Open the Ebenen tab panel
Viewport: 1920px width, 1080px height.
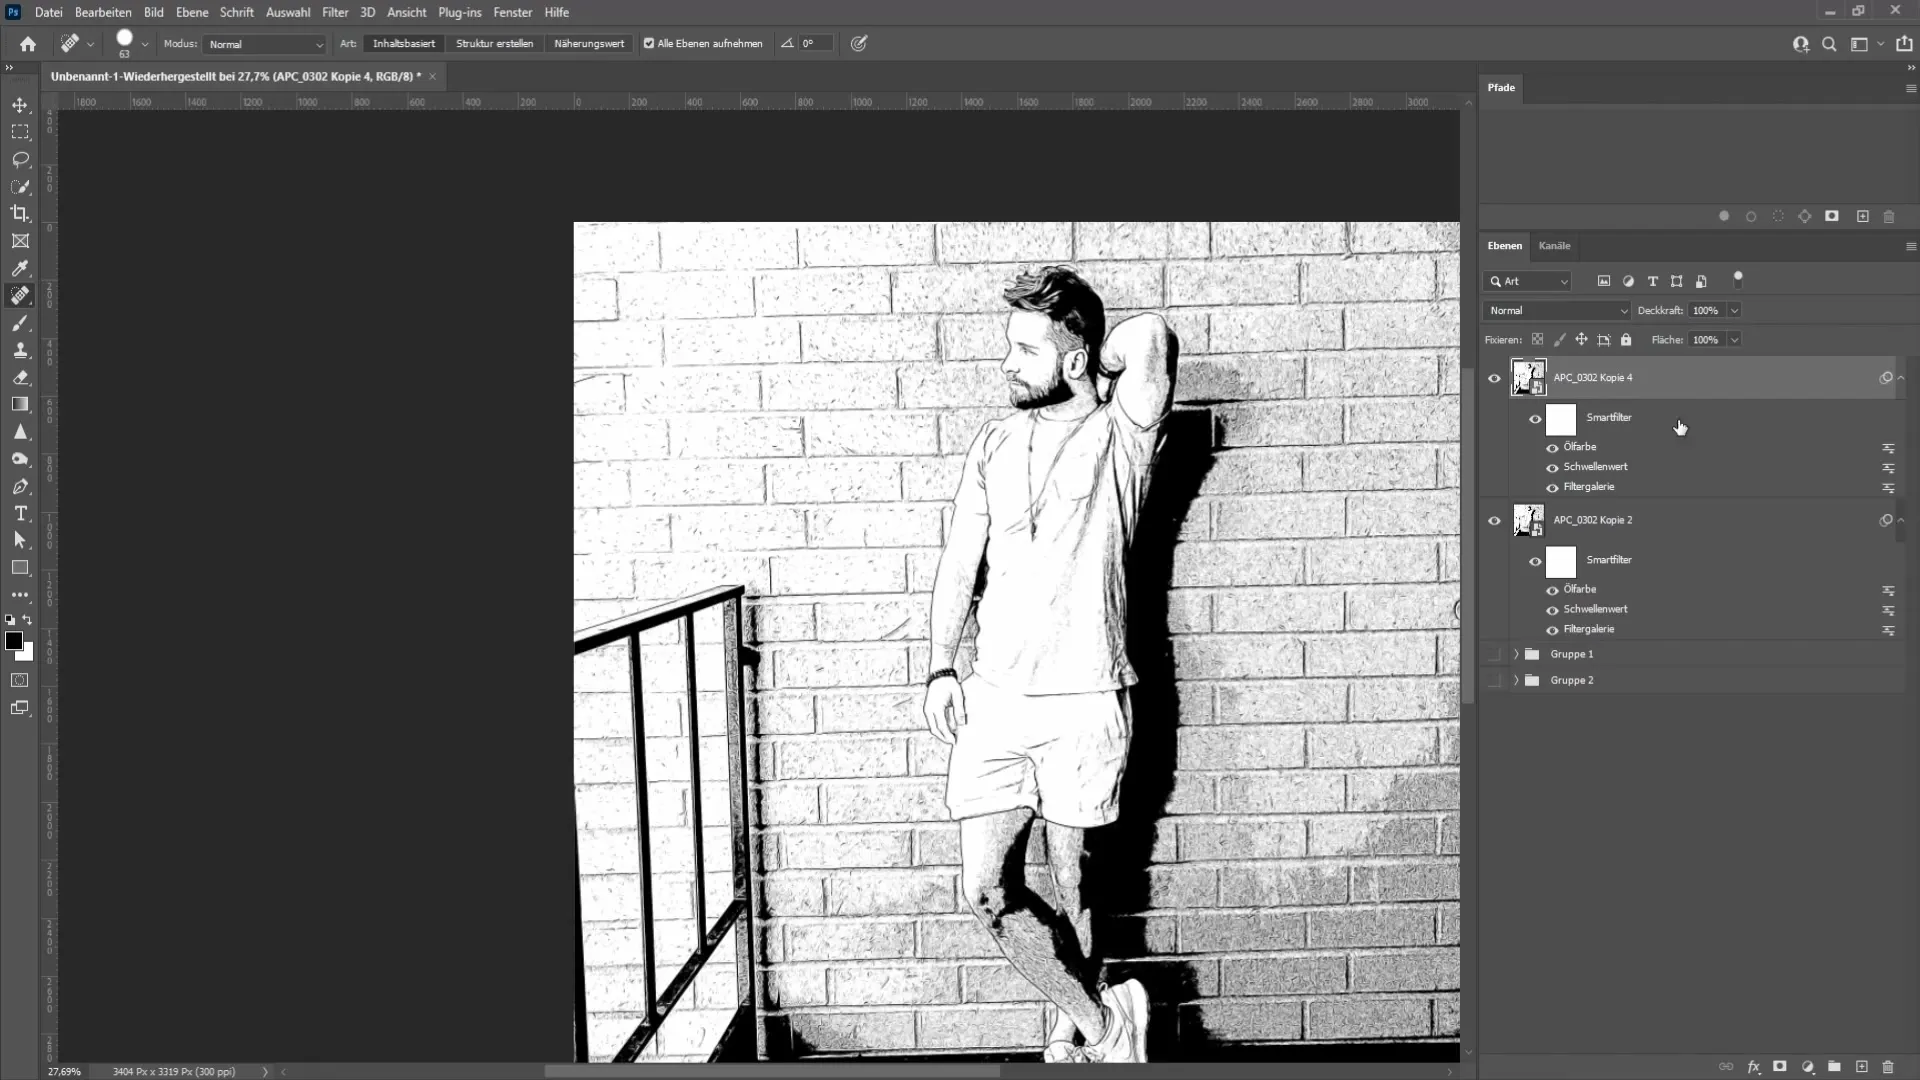point(1506,245)
